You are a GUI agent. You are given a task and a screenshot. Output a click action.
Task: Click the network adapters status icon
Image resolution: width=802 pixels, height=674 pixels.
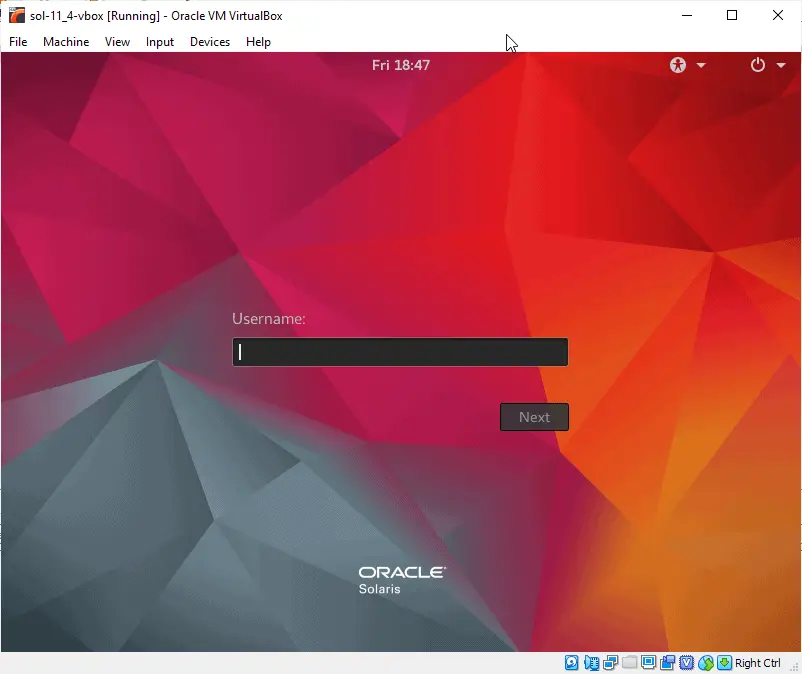(x=610, y=663)
